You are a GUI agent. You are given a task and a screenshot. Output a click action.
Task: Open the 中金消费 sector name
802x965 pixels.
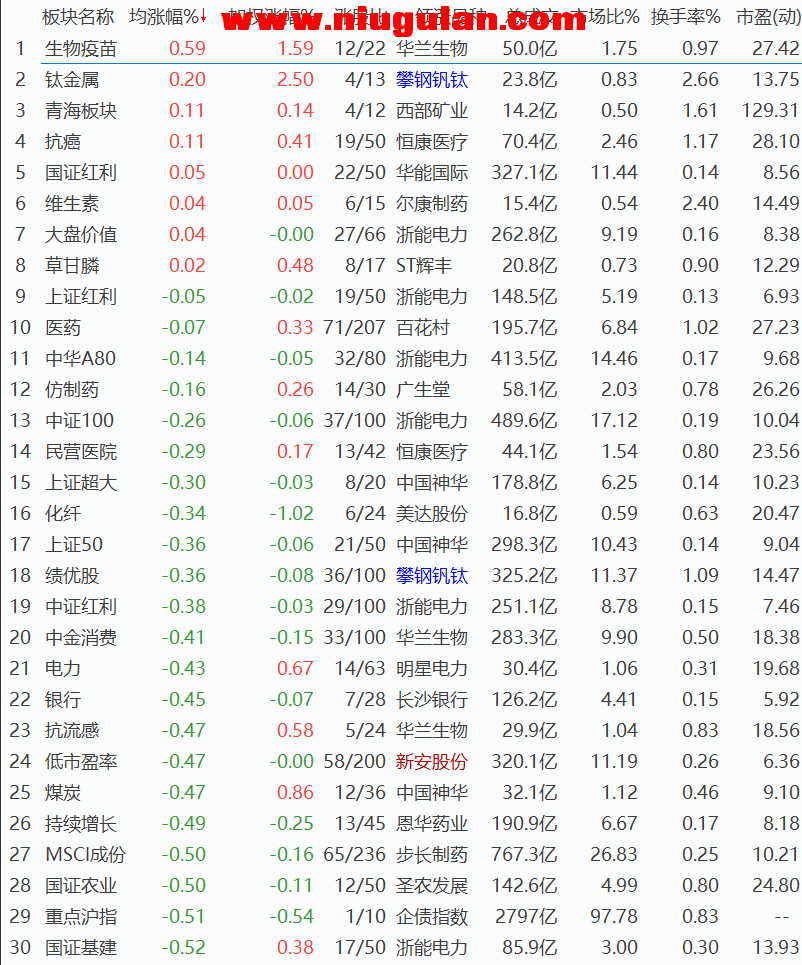click(x=81, y=638)
